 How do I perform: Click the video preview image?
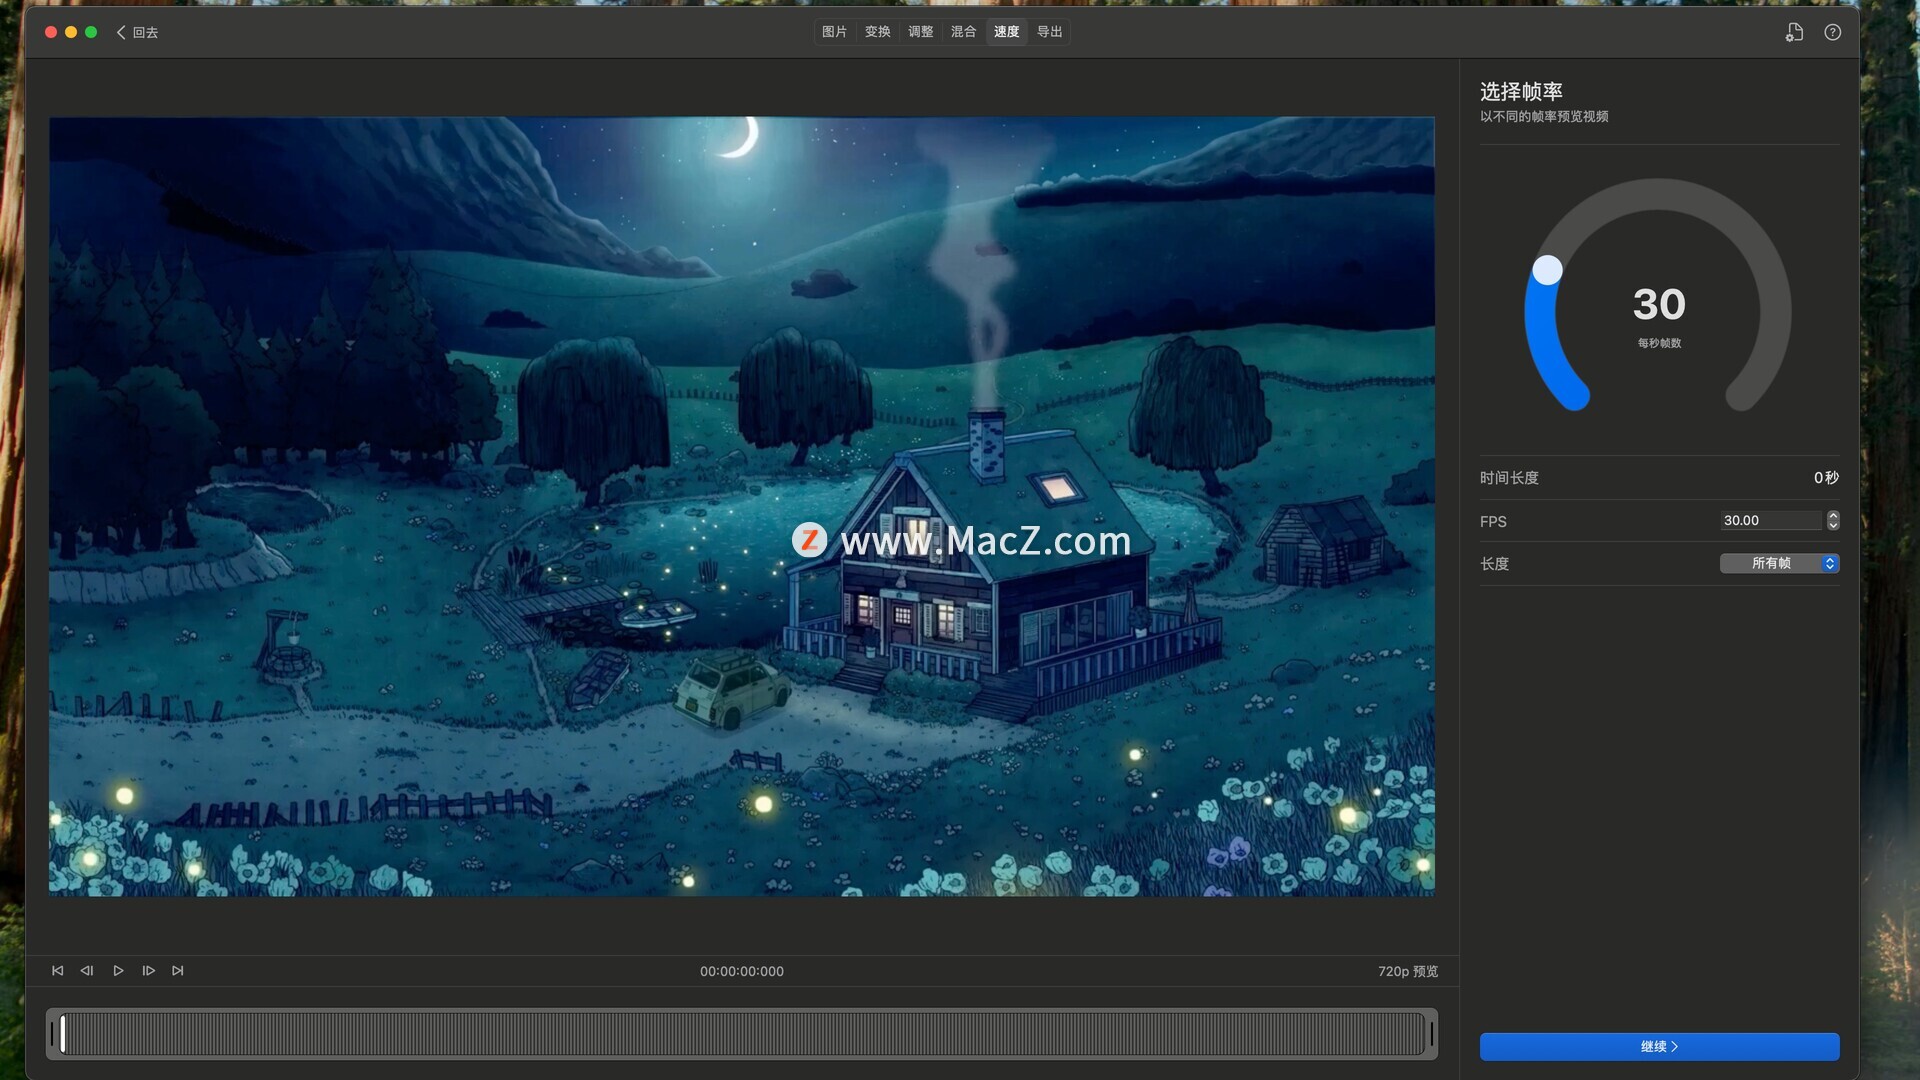(742, 506)
